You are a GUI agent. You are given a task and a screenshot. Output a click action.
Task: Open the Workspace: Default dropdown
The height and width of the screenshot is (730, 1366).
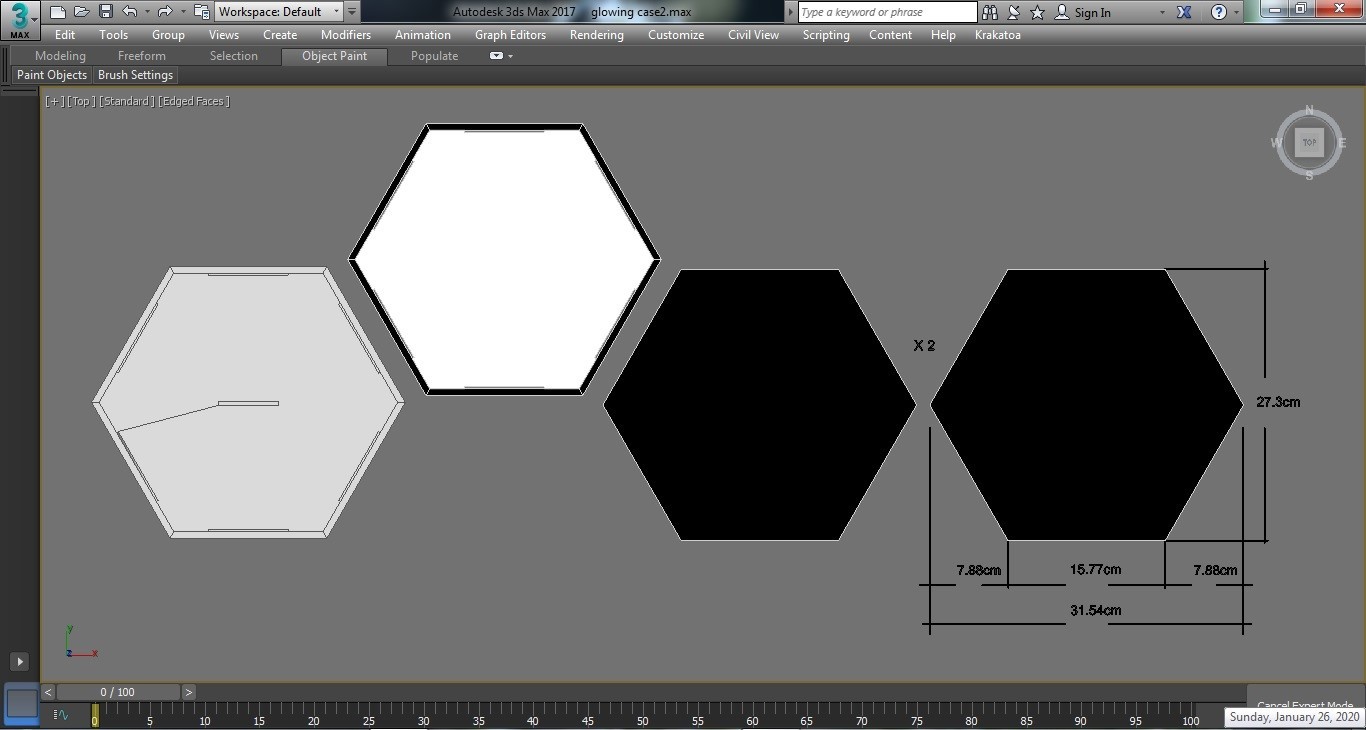click(279, 12)
